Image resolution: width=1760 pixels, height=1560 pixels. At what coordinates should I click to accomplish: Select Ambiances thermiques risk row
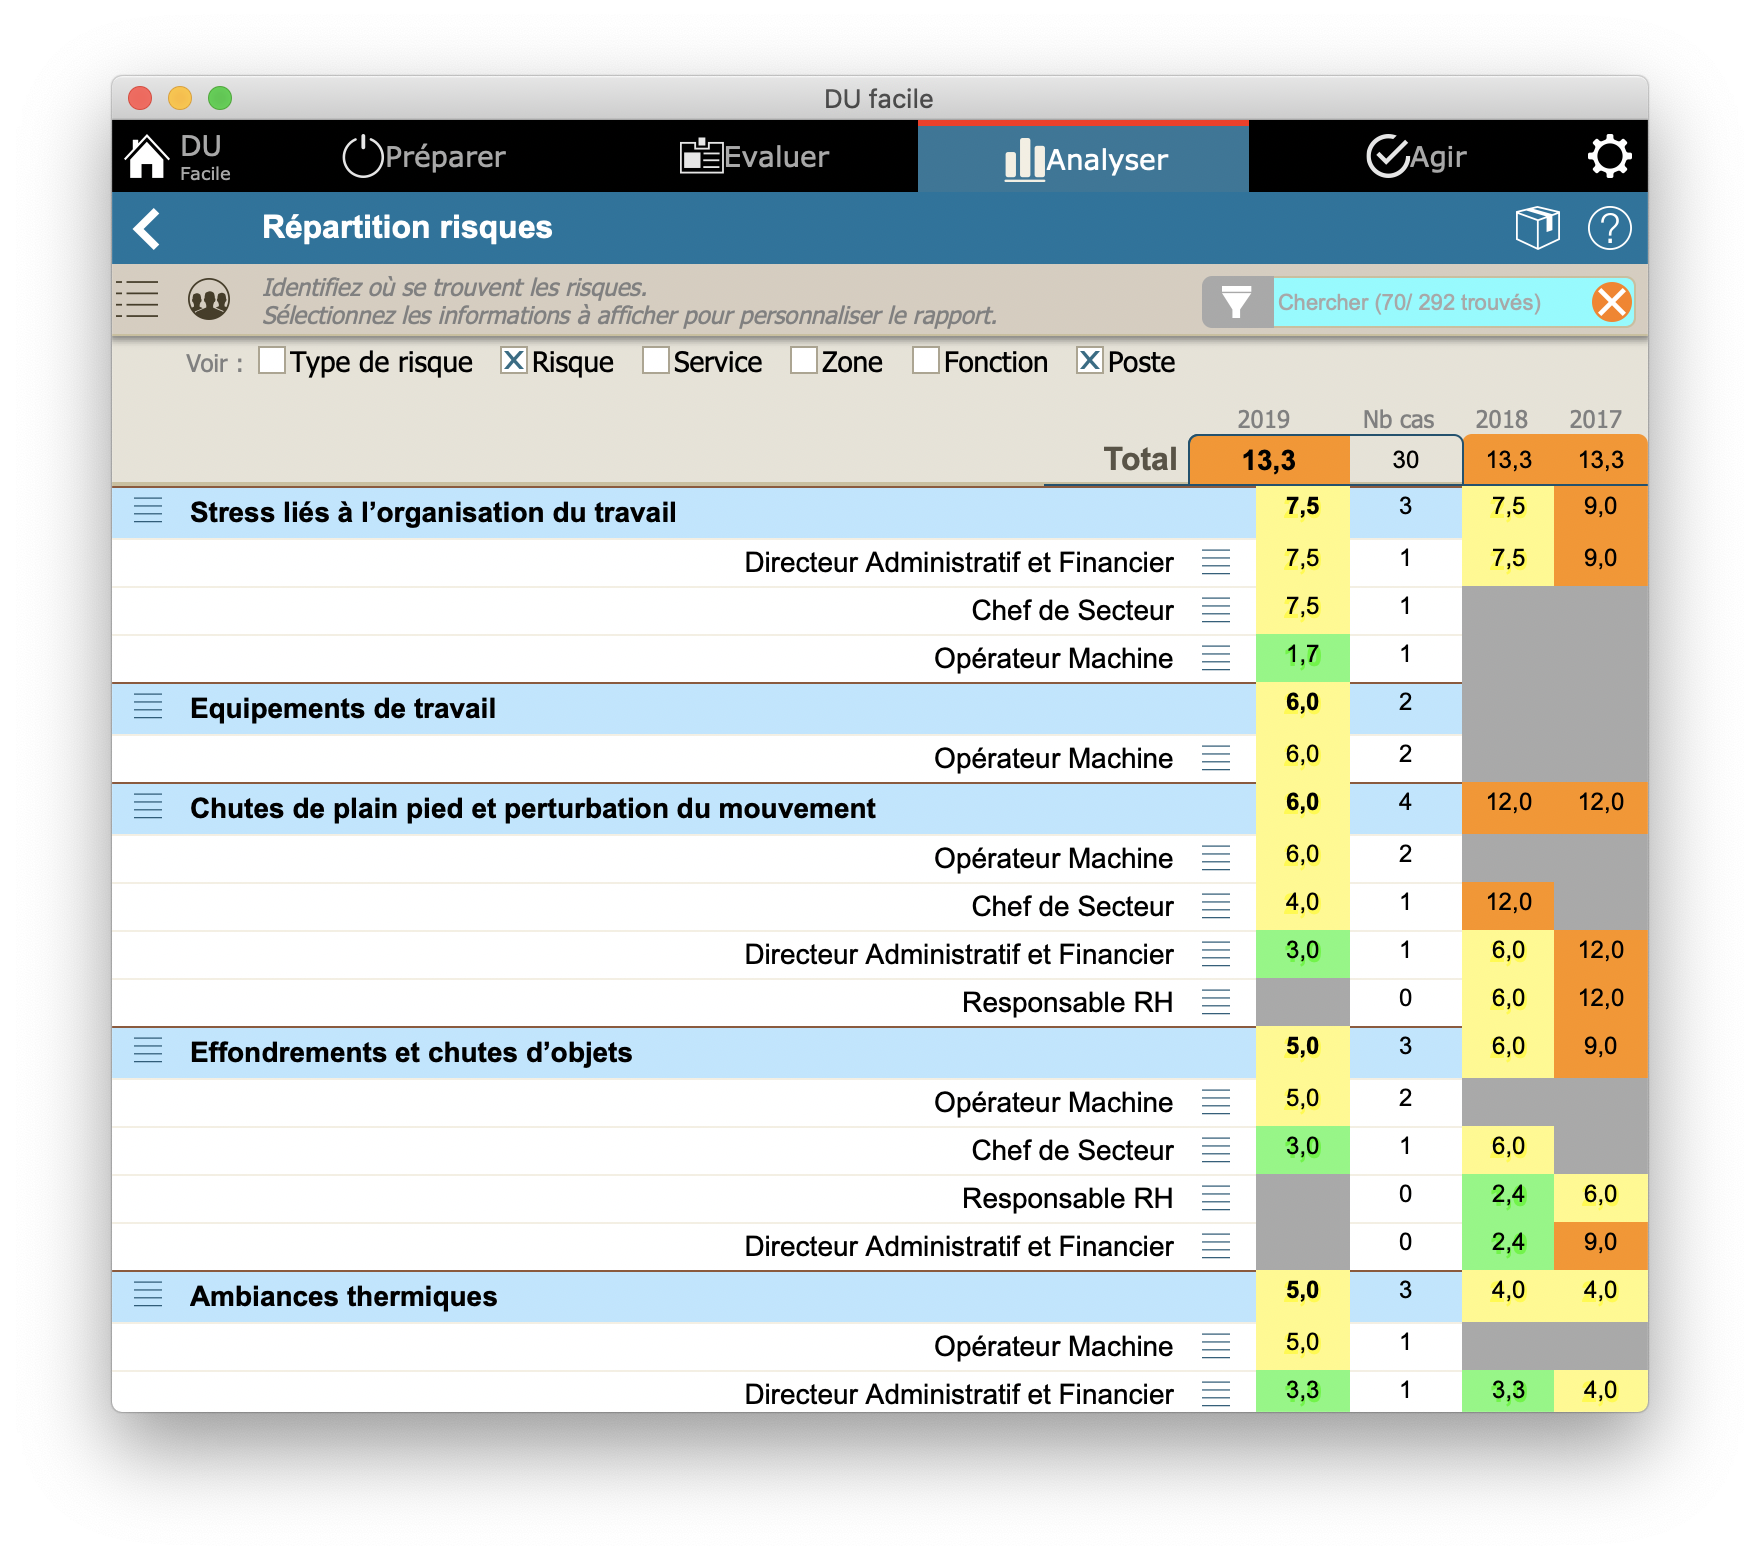(880, 1296)
